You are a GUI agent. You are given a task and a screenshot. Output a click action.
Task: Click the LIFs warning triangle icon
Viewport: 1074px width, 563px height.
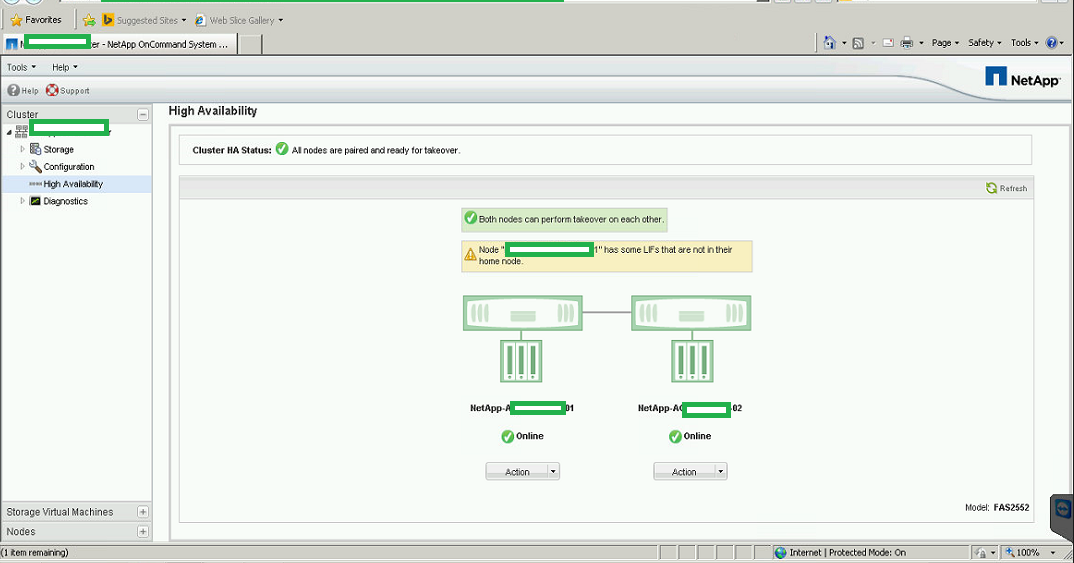click(x=470, y=255)
